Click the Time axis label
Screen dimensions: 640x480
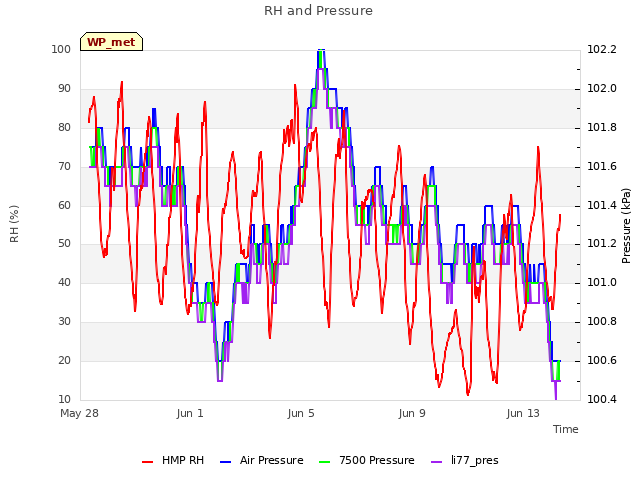566,429
